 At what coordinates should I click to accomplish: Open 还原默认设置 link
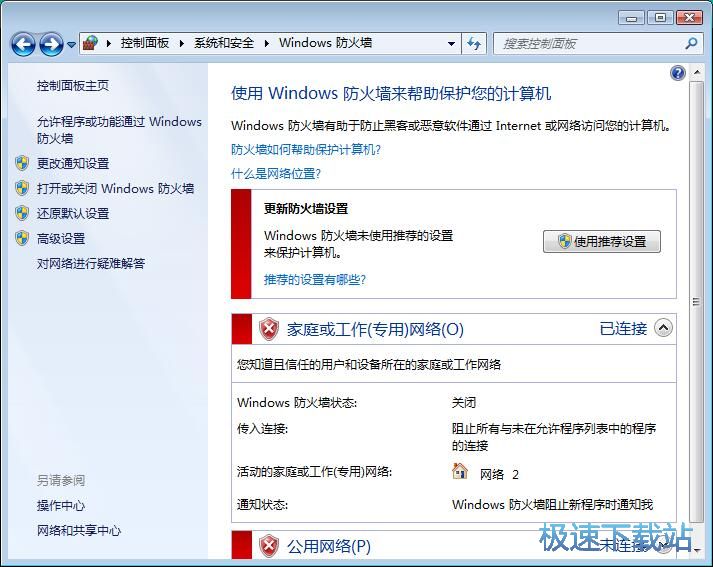[x=73, y=213]
